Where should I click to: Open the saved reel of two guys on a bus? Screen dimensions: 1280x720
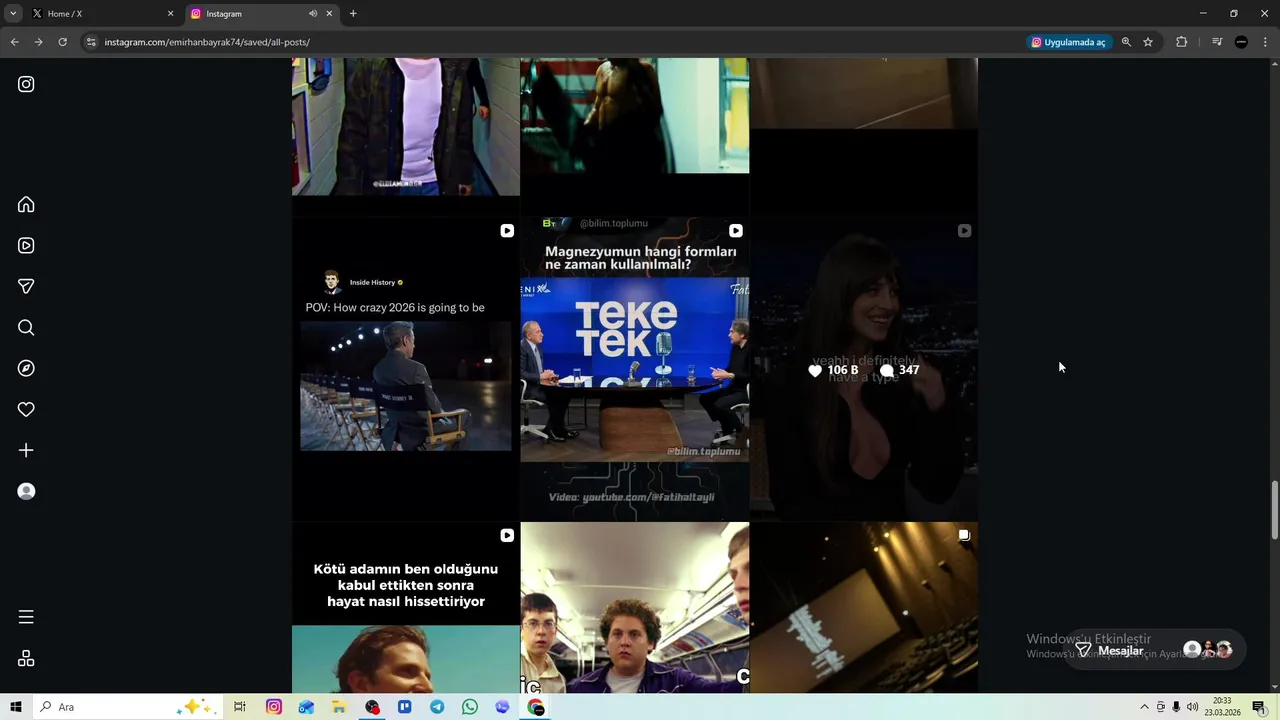coord(634,608)
